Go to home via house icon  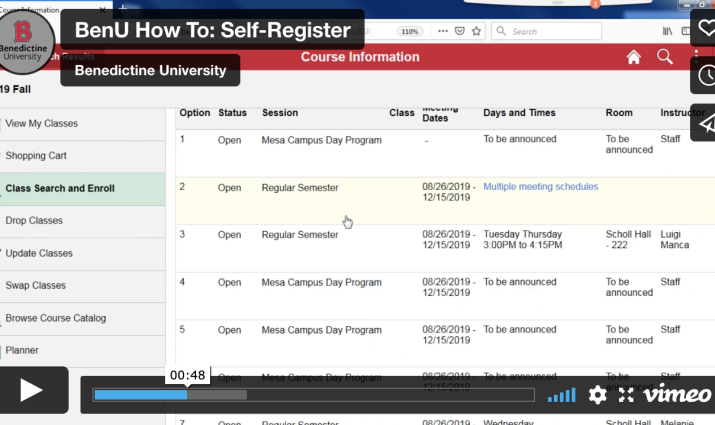coord(633,57)
